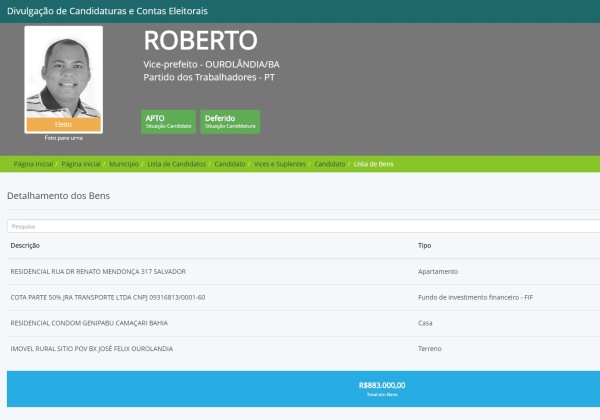
Task: Click Fundo de investimento financeiro - FIF cell
Action: coord(476,297)
